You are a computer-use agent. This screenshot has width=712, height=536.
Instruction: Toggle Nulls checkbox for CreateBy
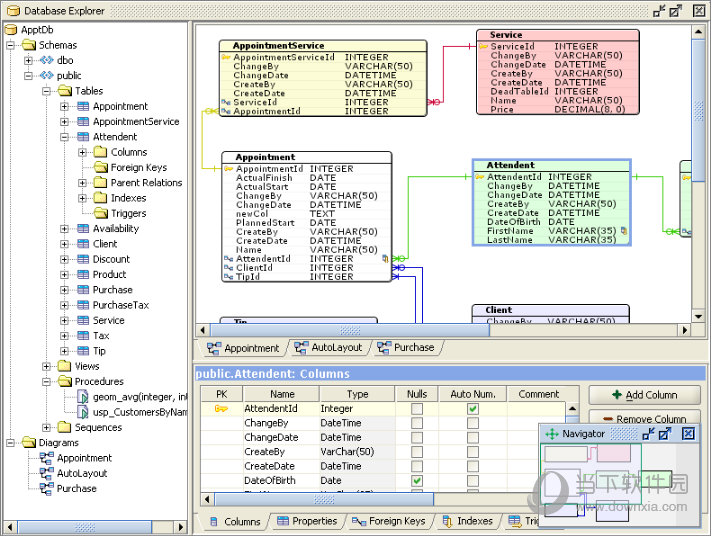pos(417,452)
